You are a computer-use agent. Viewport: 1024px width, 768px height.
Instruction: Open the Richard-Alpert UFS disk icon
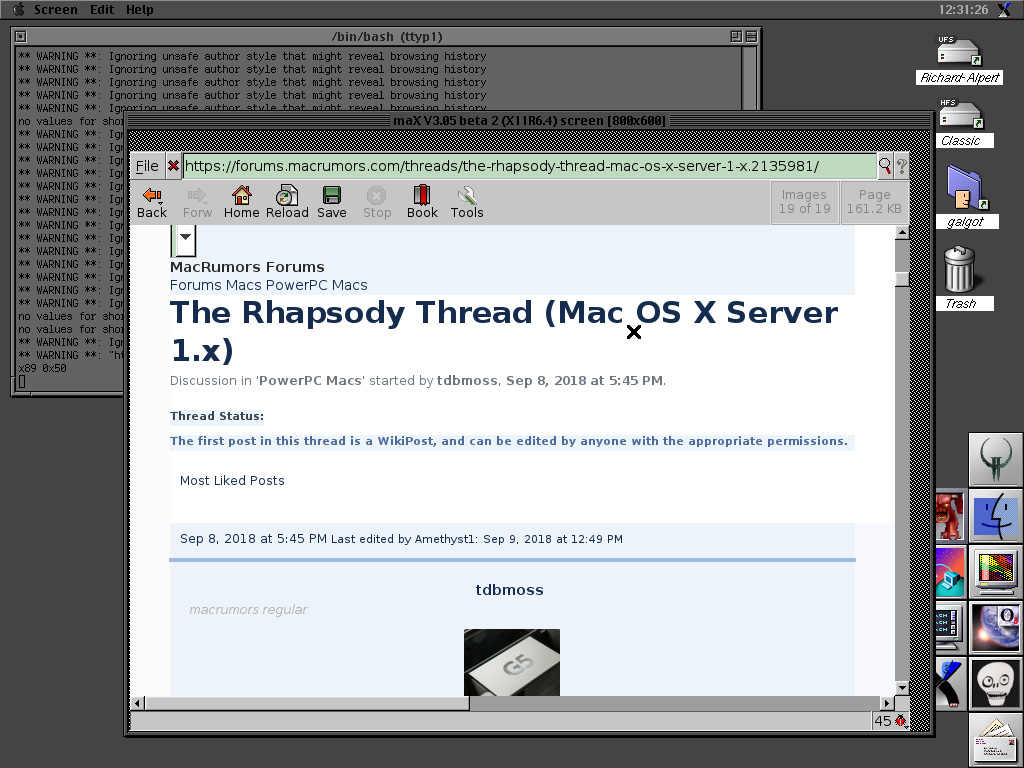click(x=959, y=59)
